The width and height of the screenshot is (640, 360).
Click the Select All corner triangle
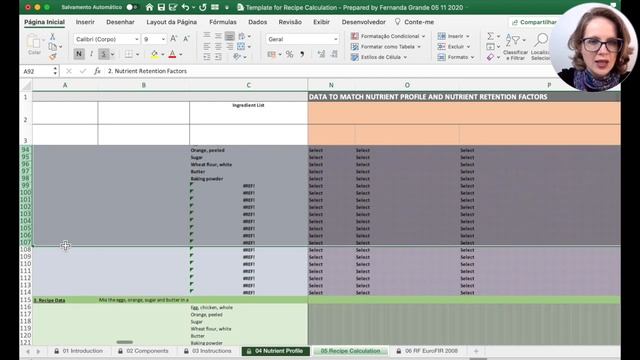(27, 85)
